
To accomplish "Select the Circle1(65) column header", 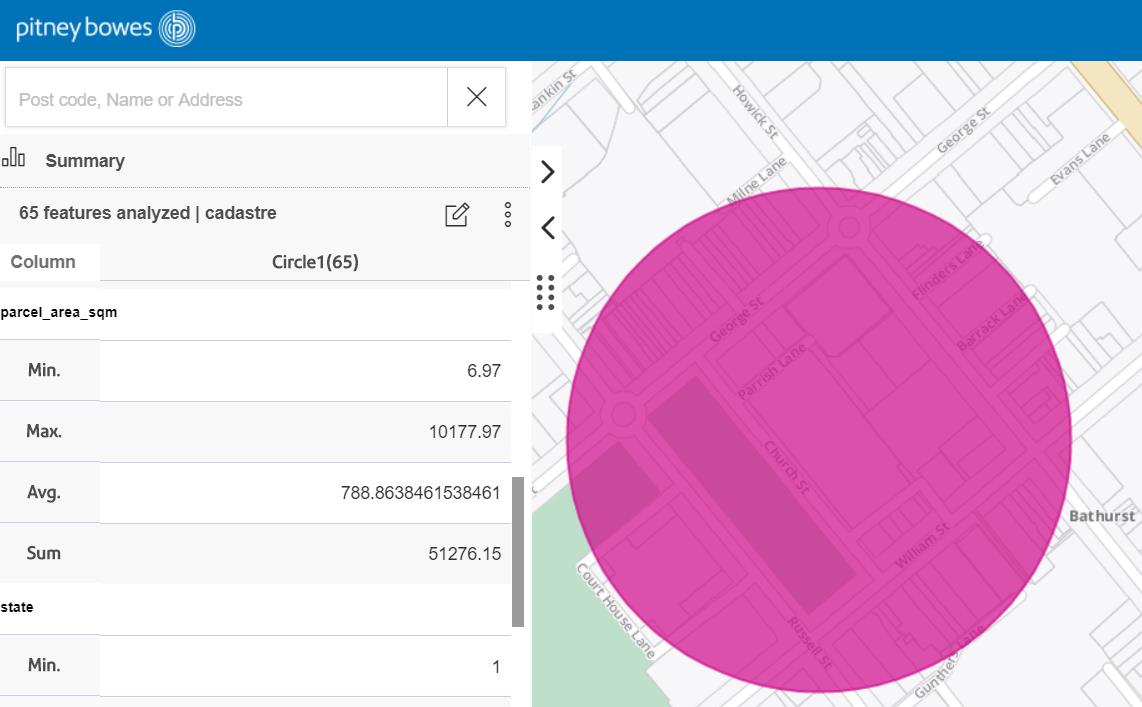I will coord(315,262).
